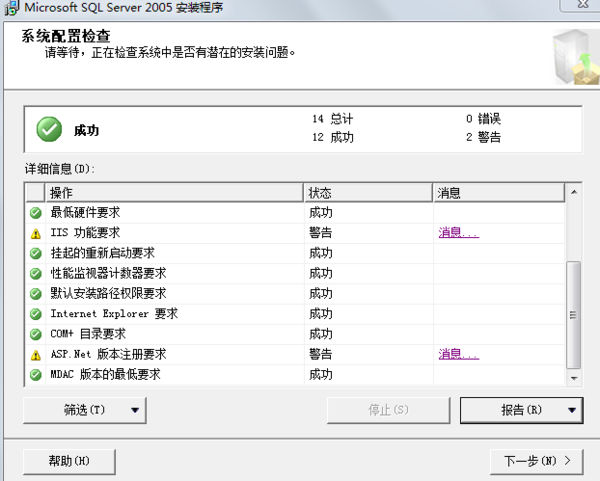Click the 12 成功 summary count
This screenshot has width=600, height=481.
(333, 137)
